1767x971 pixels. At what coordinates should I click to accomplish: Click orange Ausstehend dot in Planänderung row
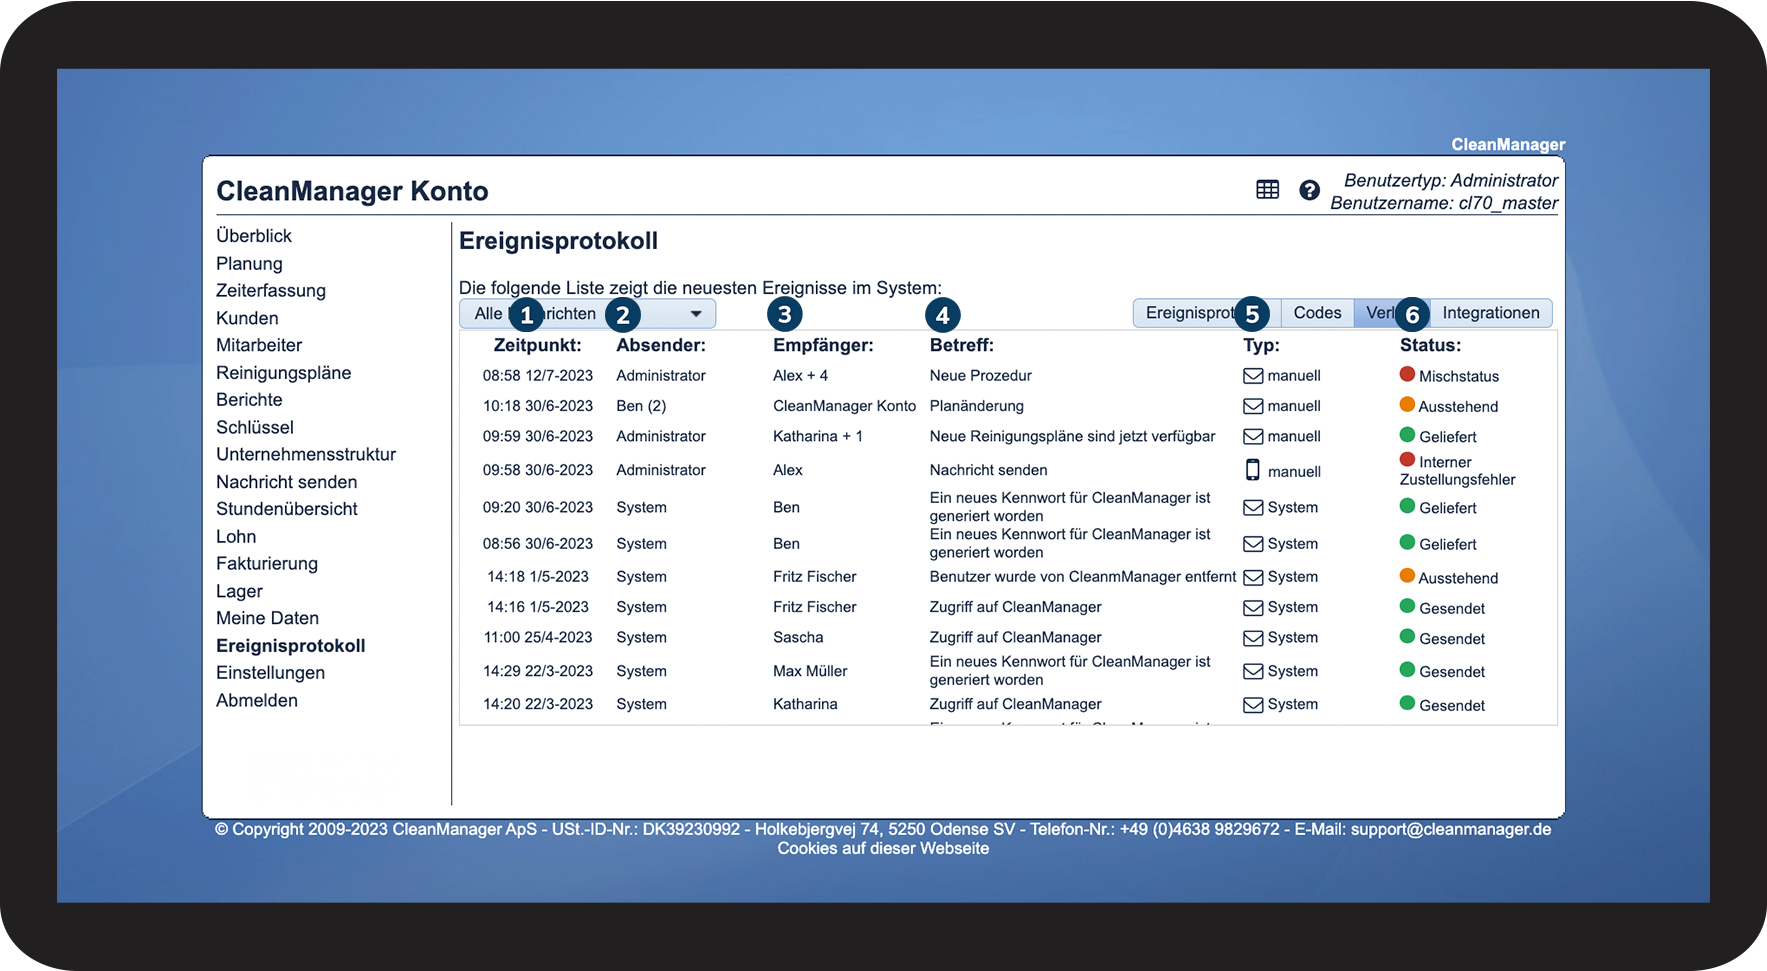(x=1407, y=404)
